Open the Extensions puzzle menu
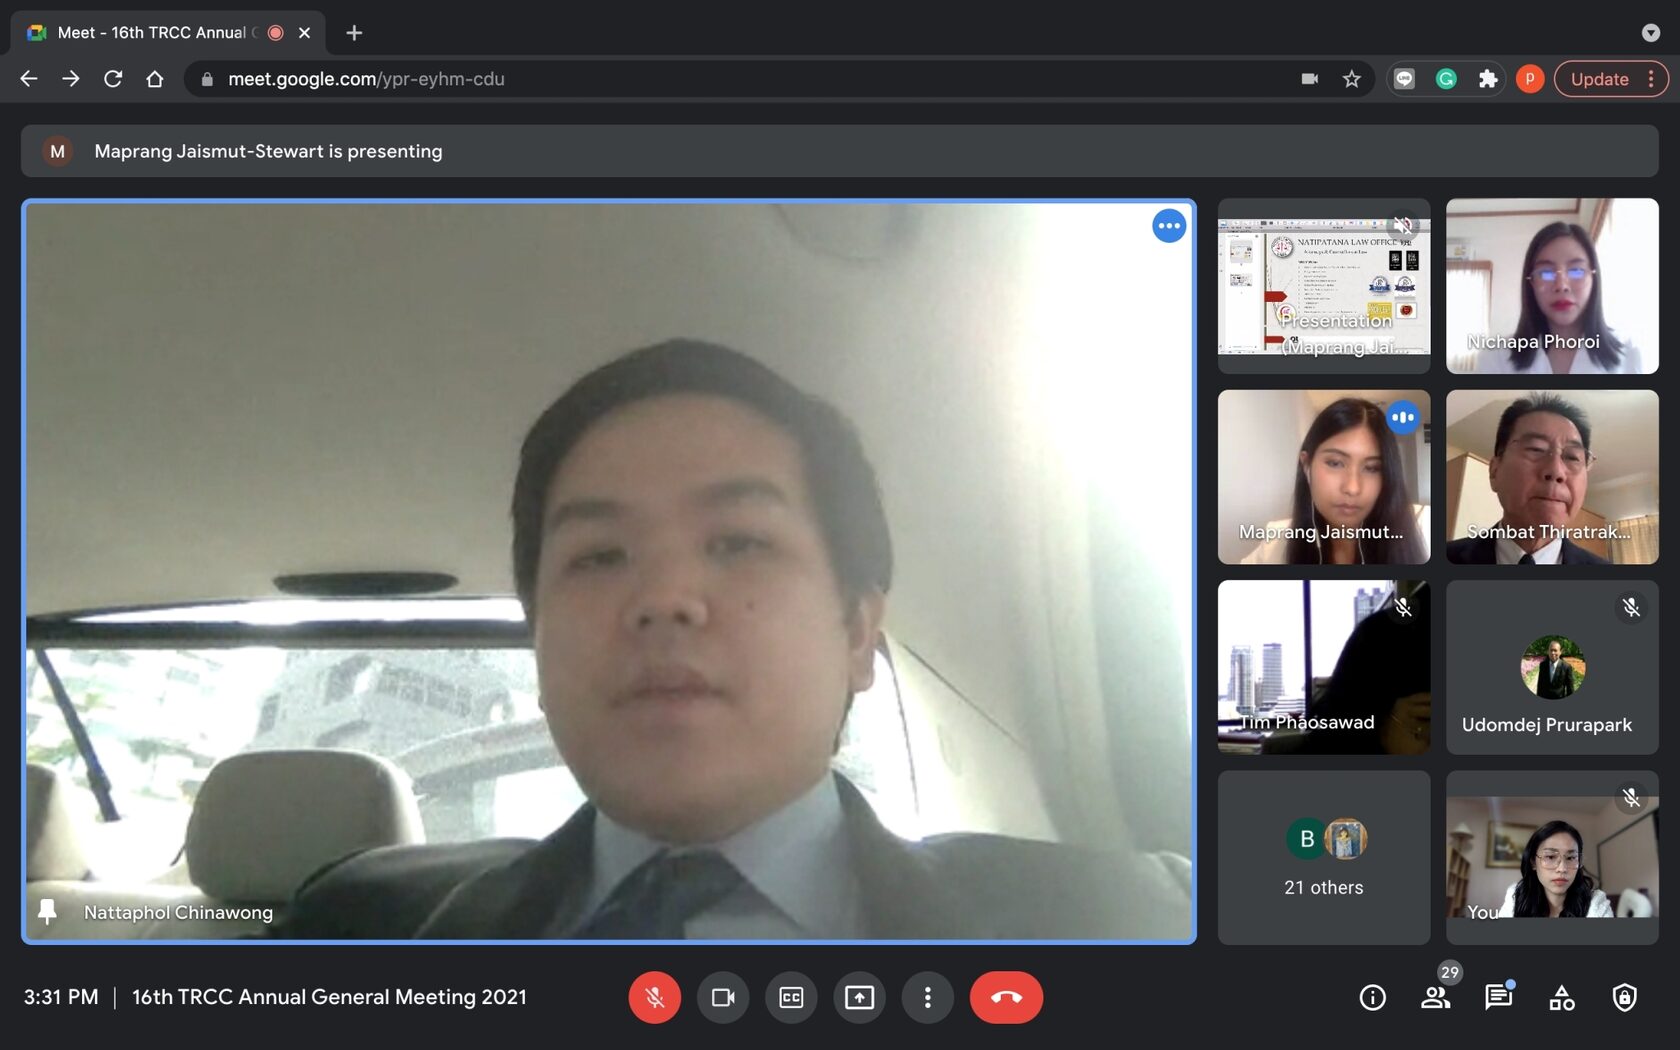 [x=1488, y=79]
